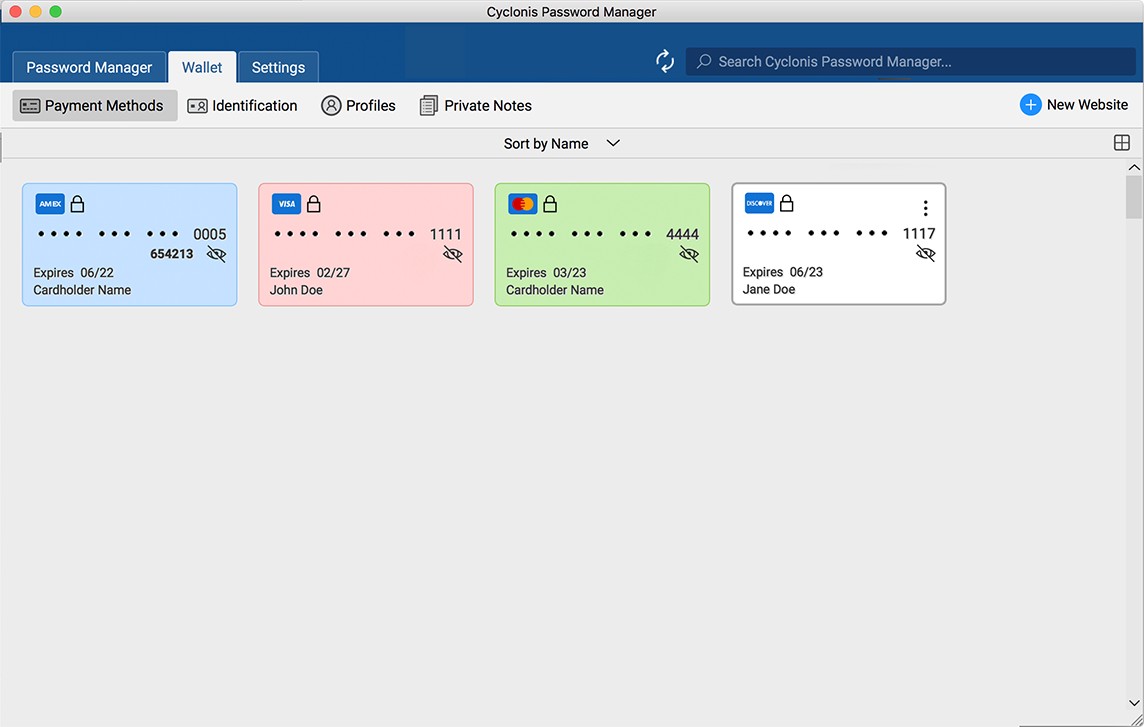Click the scroll down arrow on scrollbar
The image size is (1144, 727).
click(1134, 703)
